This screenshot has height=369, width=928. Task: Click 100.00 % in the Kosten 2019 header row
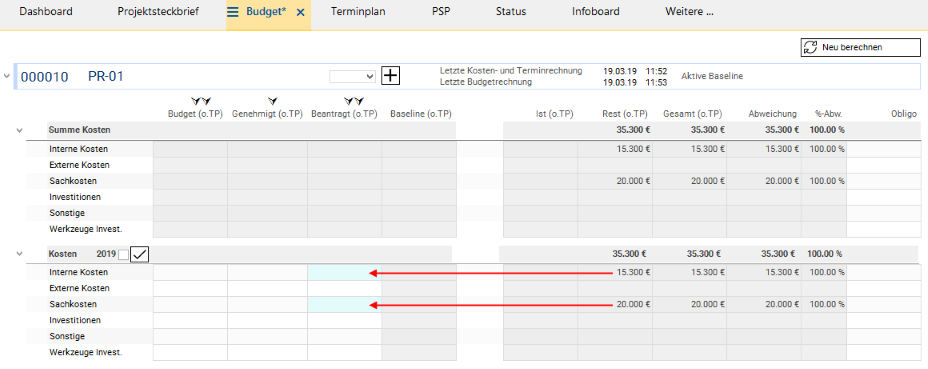pyautogui.click(x=824, y=254)
